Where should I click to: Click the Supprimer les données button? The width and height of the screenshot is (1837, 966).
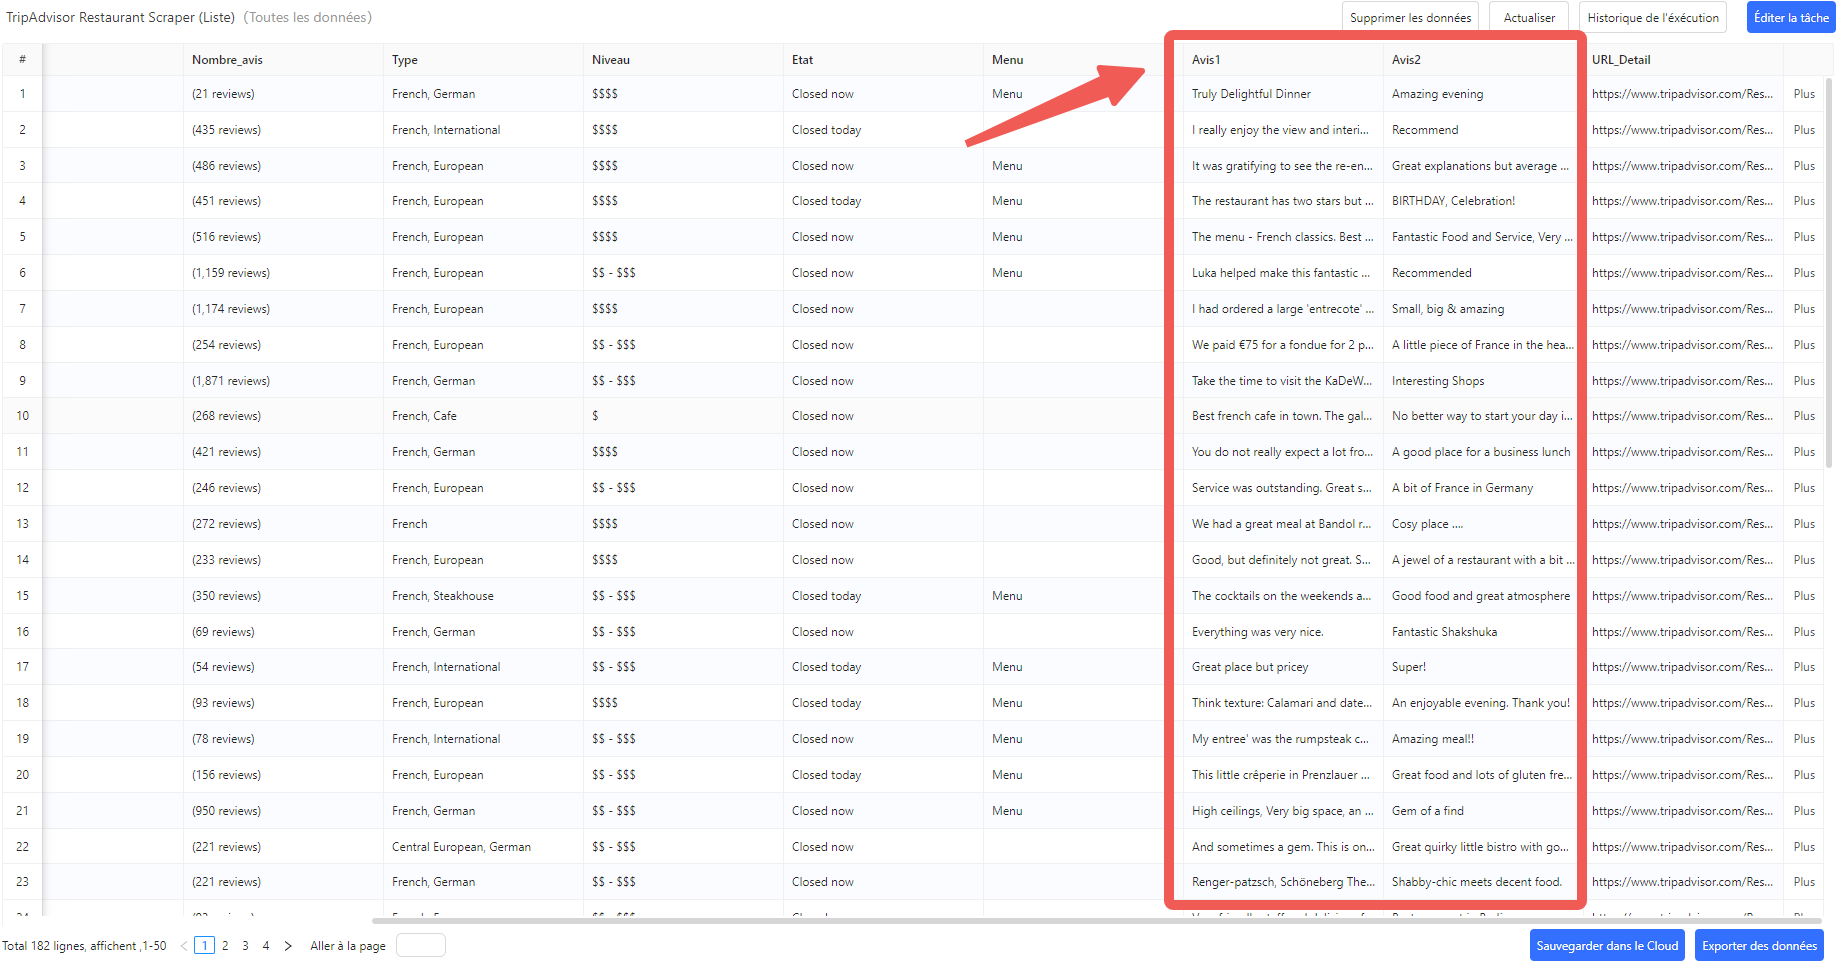1410,18
